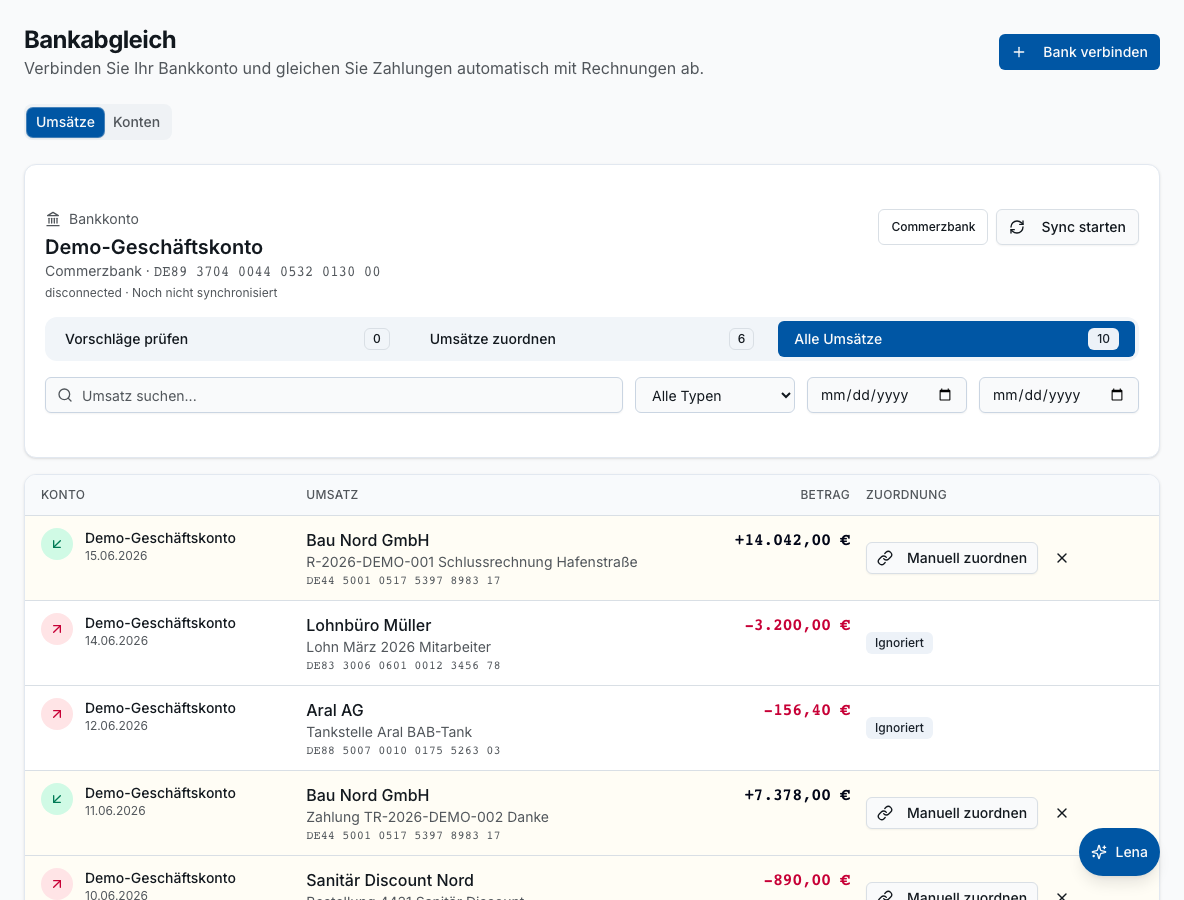This screenshot has width=1184, height=900.
Task: Click the text Tankstelle Aral BAB-Tank
Action: point(389,732)
